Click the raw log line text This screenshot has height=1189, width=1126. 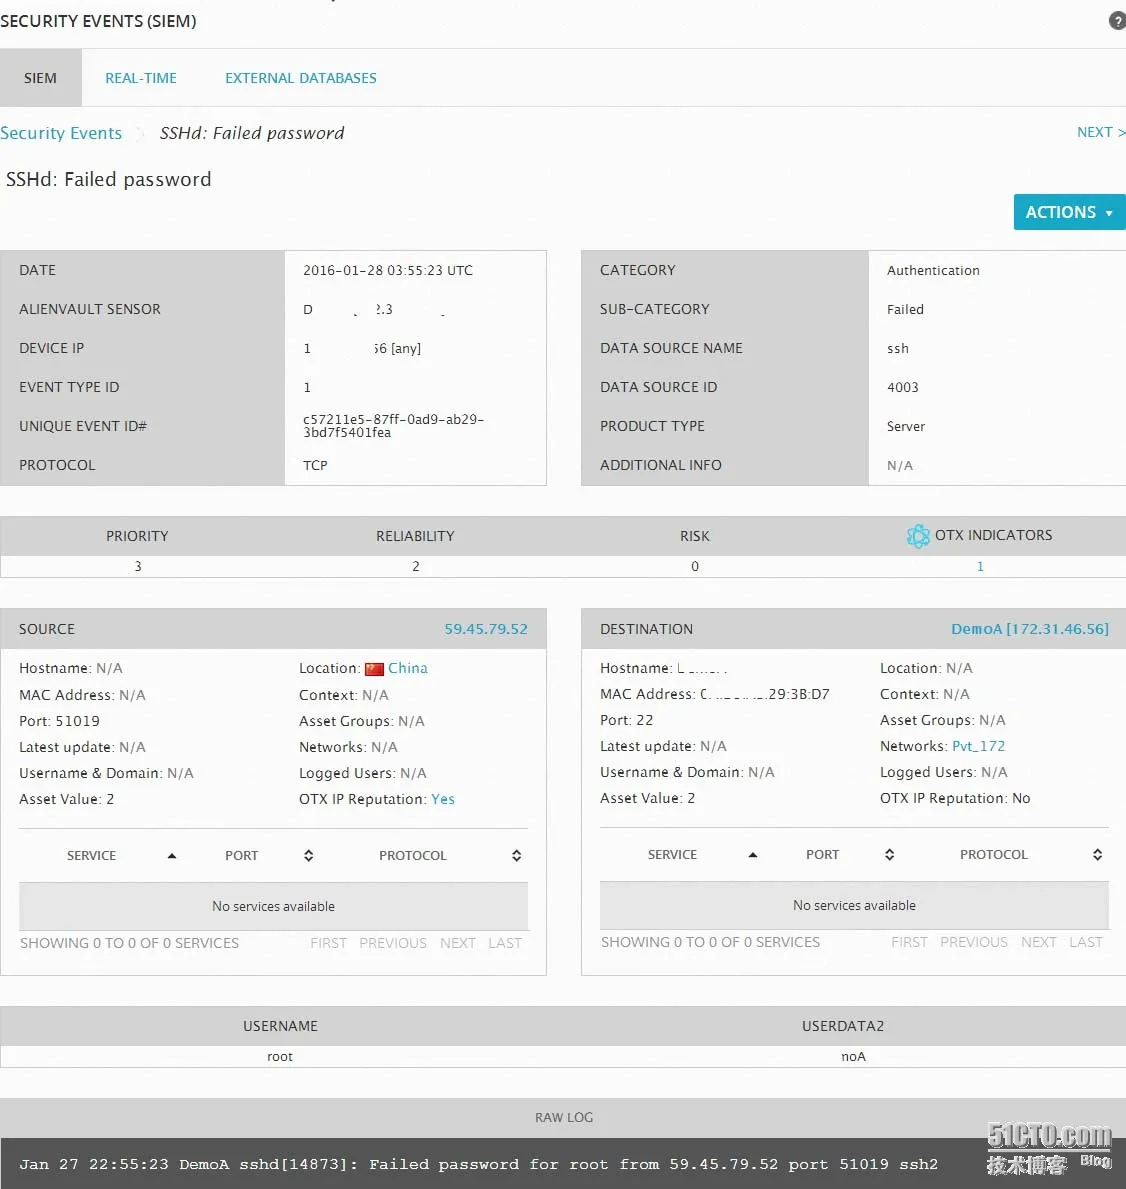click(478, 1165)
